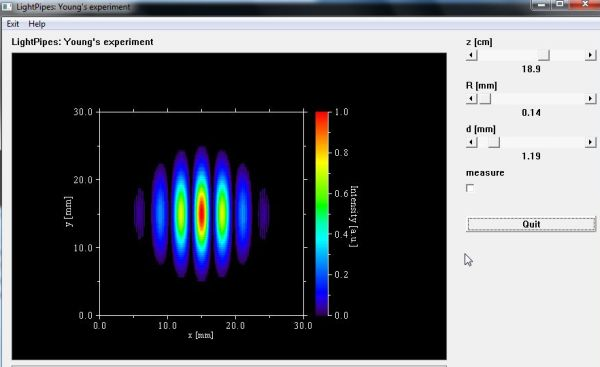Click the Quit button
Screen dimensions: 600x367
click(x=531, y=224)
